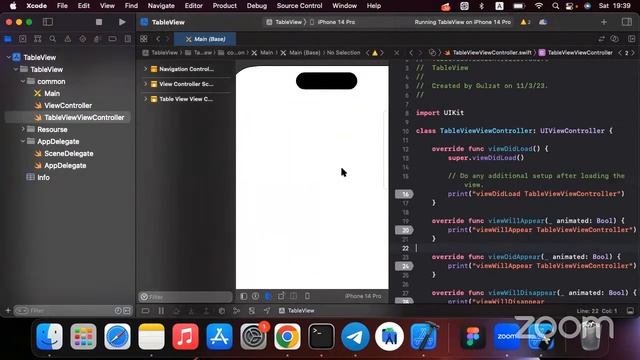640x360 pixels.
Task: Close the assistant editor with the X
Action: (x=396, y=53)
